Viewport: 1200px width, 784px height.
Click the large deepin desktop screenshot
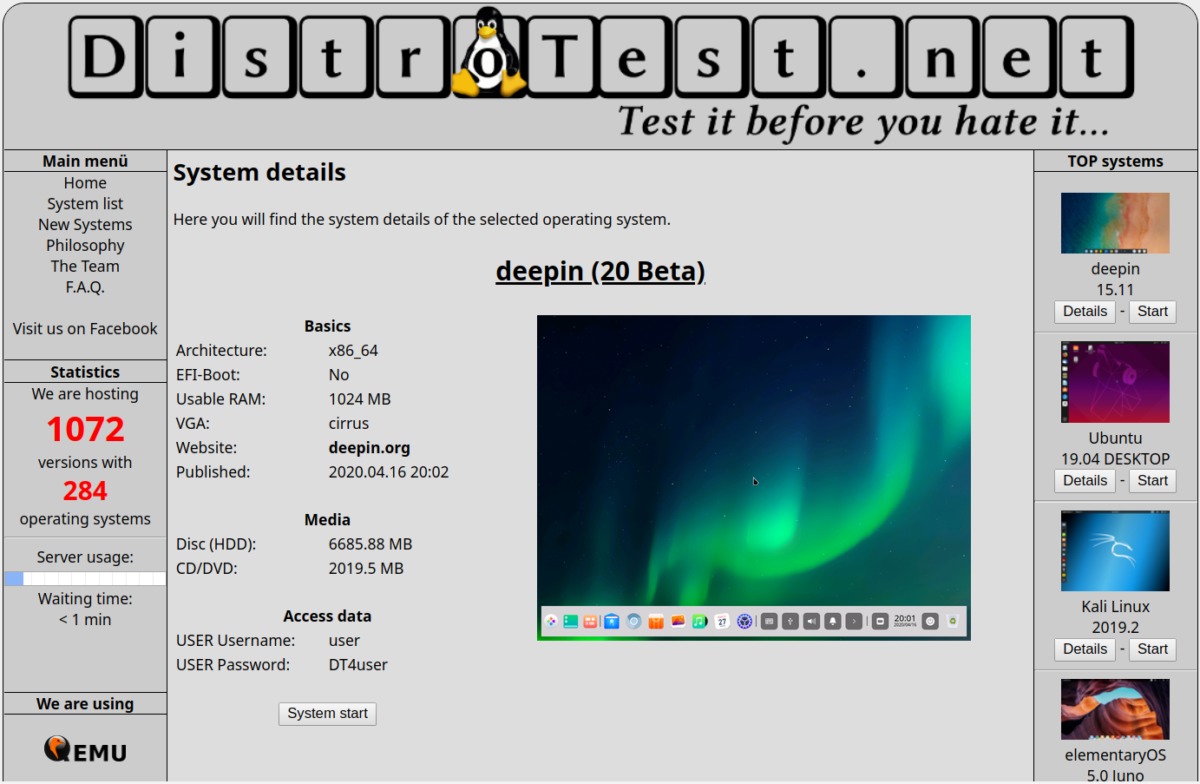point(753,478)
